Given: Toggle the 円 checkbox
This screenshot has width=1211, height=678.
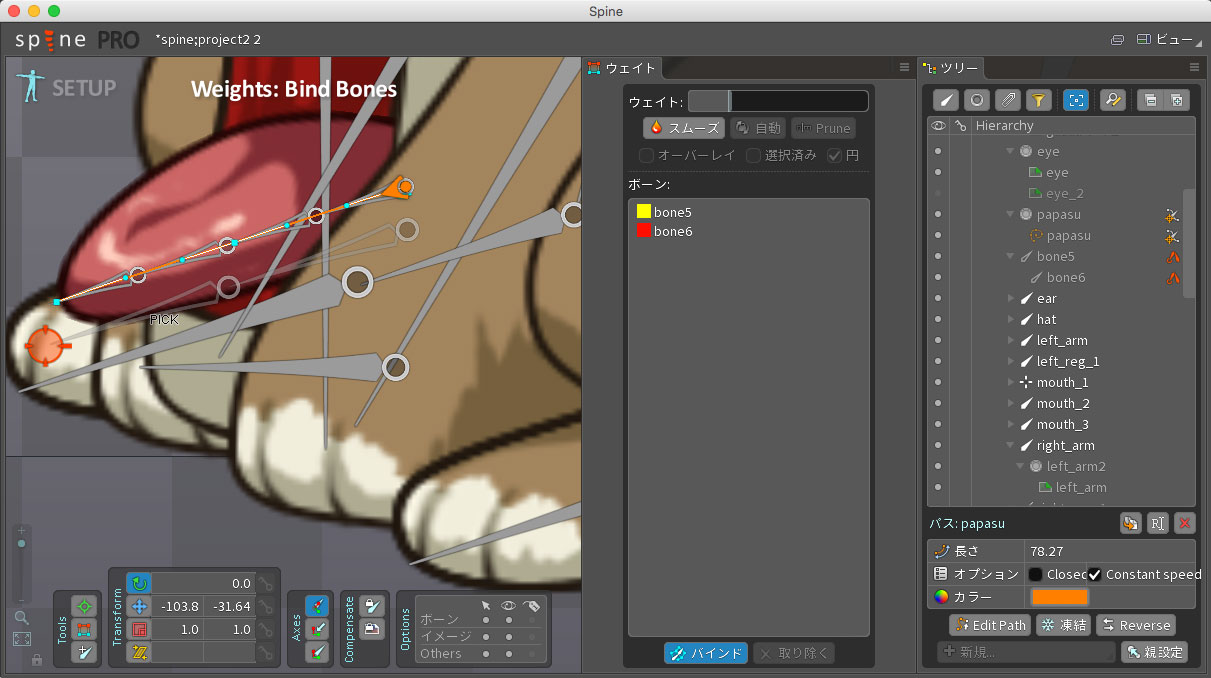Looking at the screenshot, I should 834,155.
